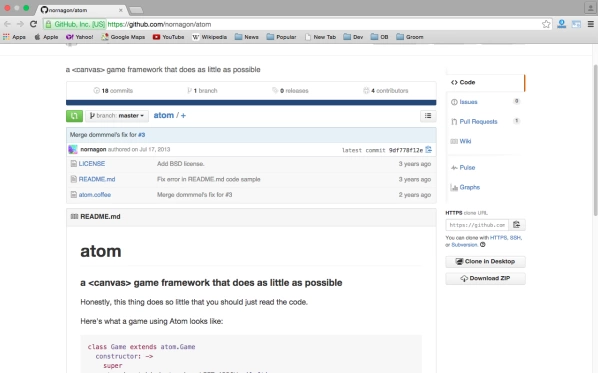
Task: Open the Yahoo! bookmark
Action: 79,37
